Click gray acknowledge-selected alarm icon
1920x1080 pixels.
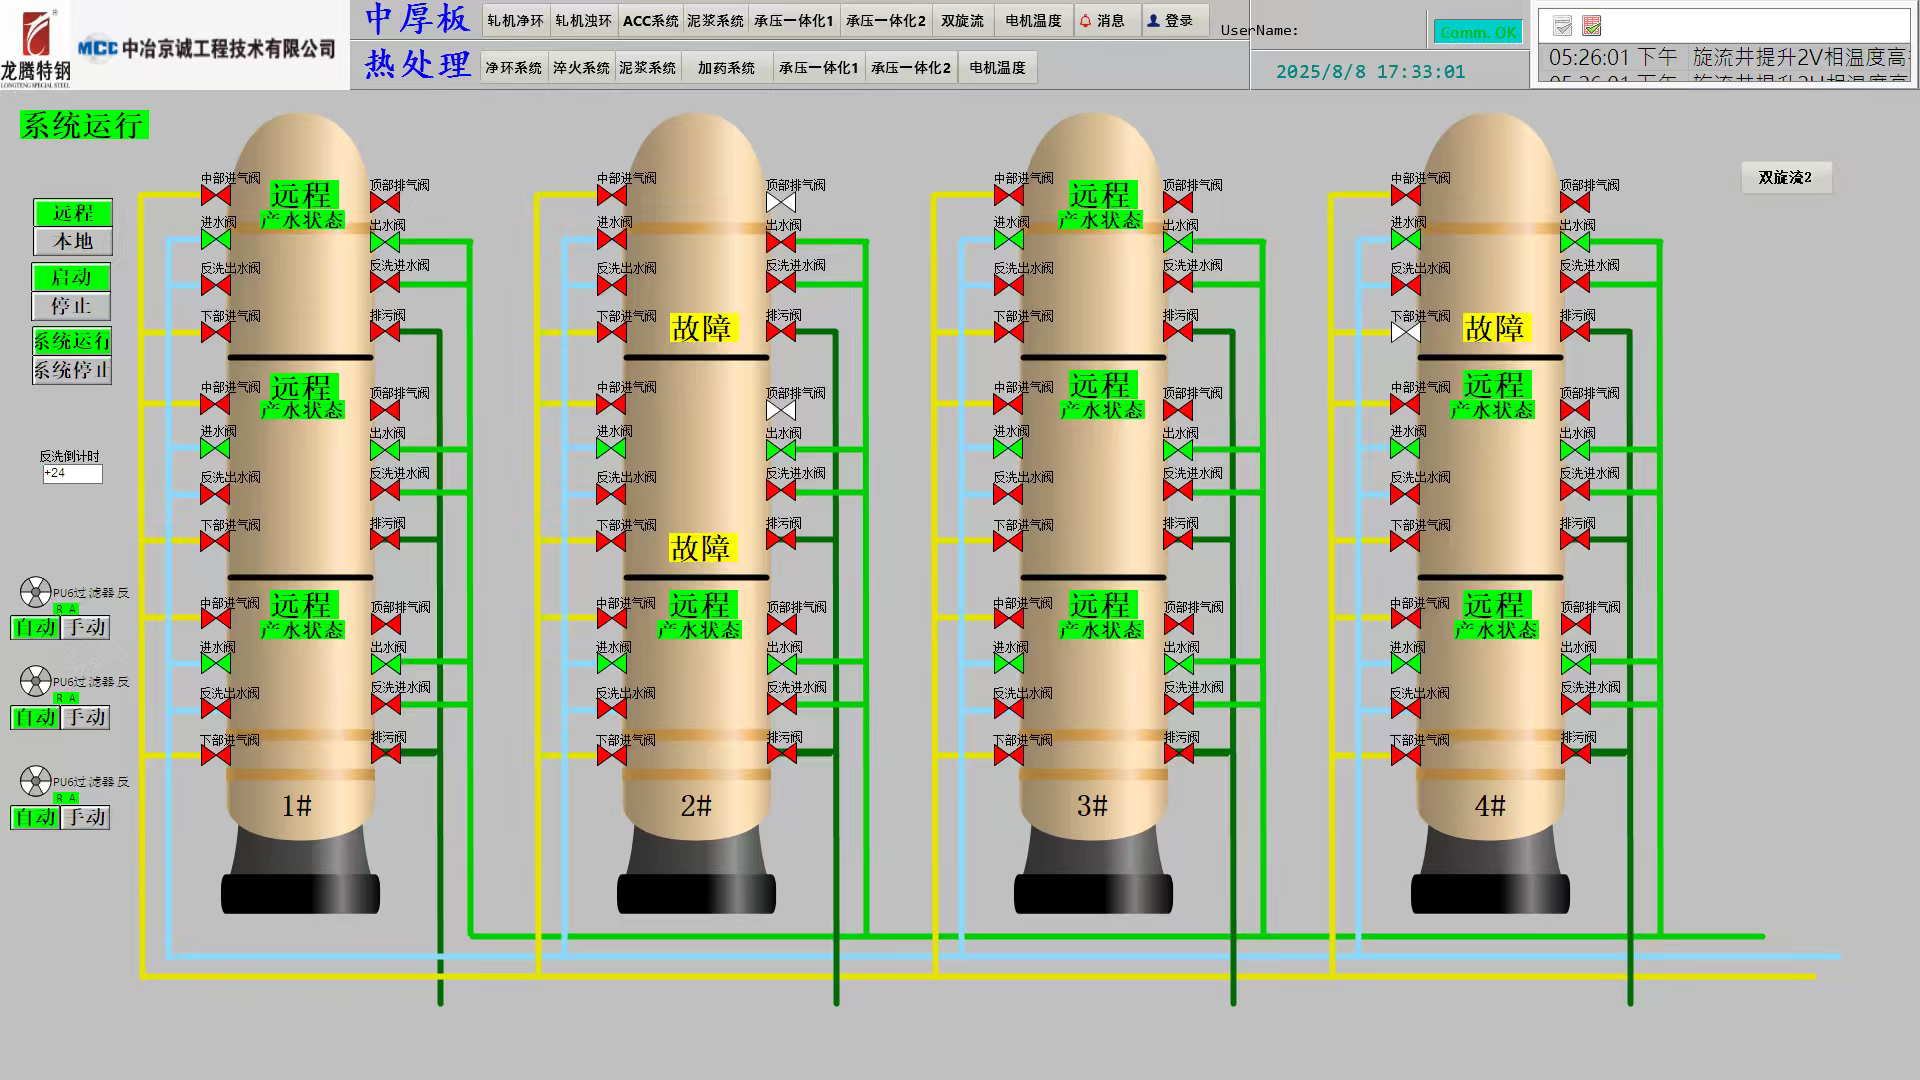click(1562, 26)
